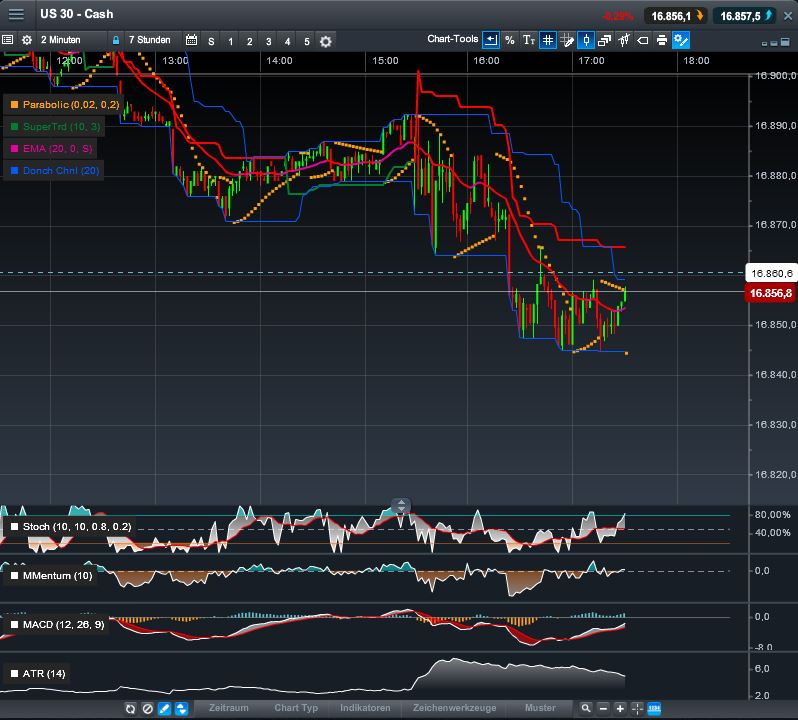The image size is (798, 720).
Task: Toggle the grid lines chart tool
Action: [548, 40]
